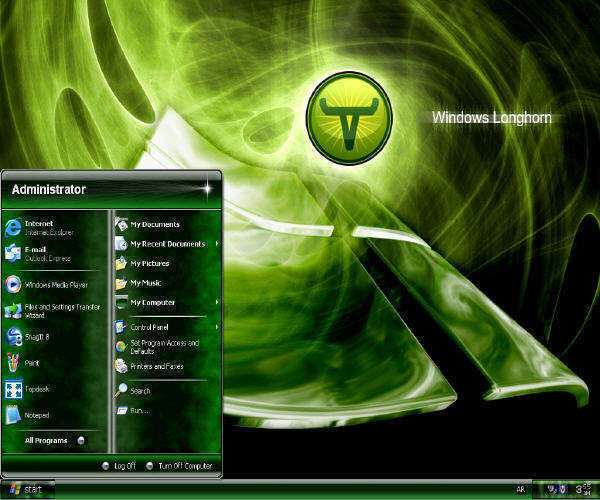Screen dimensions: 600x500
Task: Select Run... menu entry
Action: [x=166, y=411]
